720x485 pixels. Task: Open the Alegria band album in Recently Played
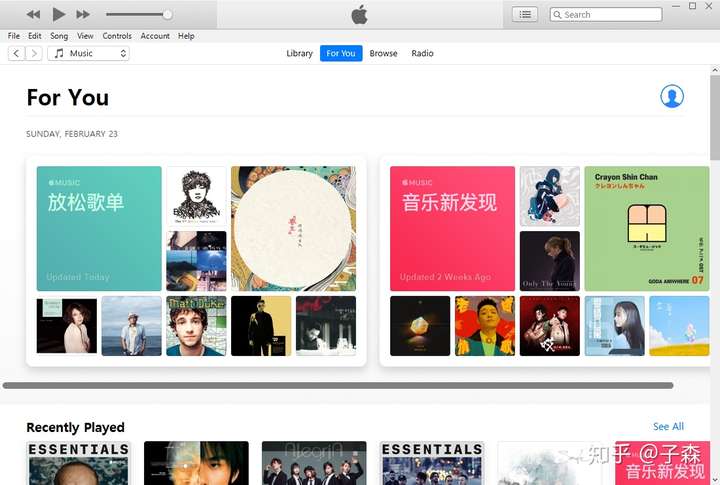[314, 463]
